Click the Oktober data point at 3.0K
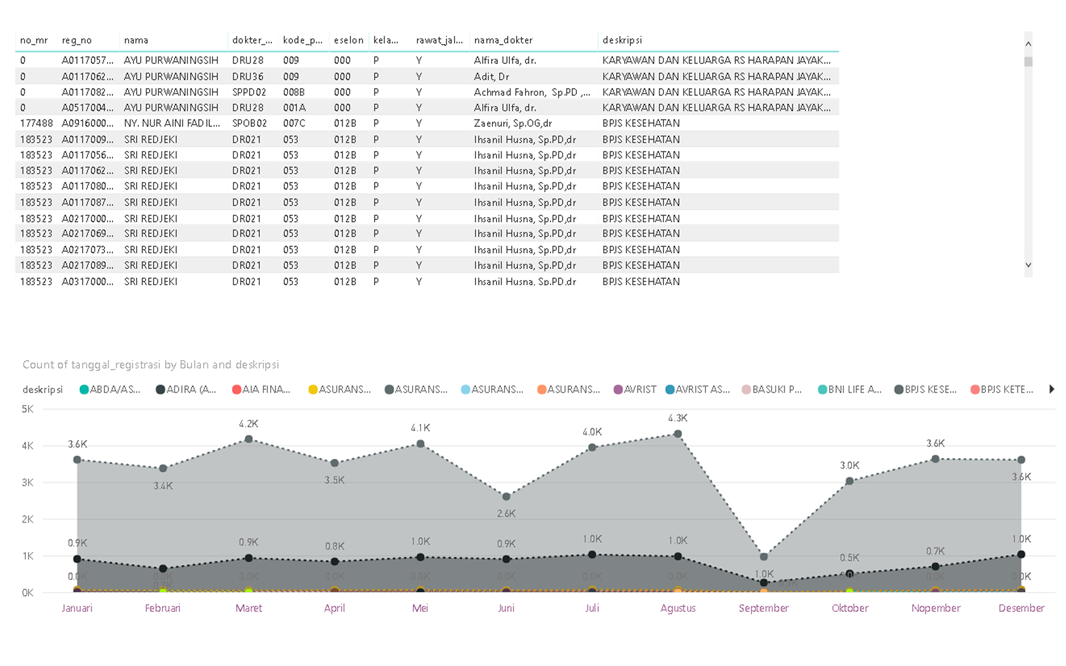This screenshot has width=1066, height=666. (850, 481)
